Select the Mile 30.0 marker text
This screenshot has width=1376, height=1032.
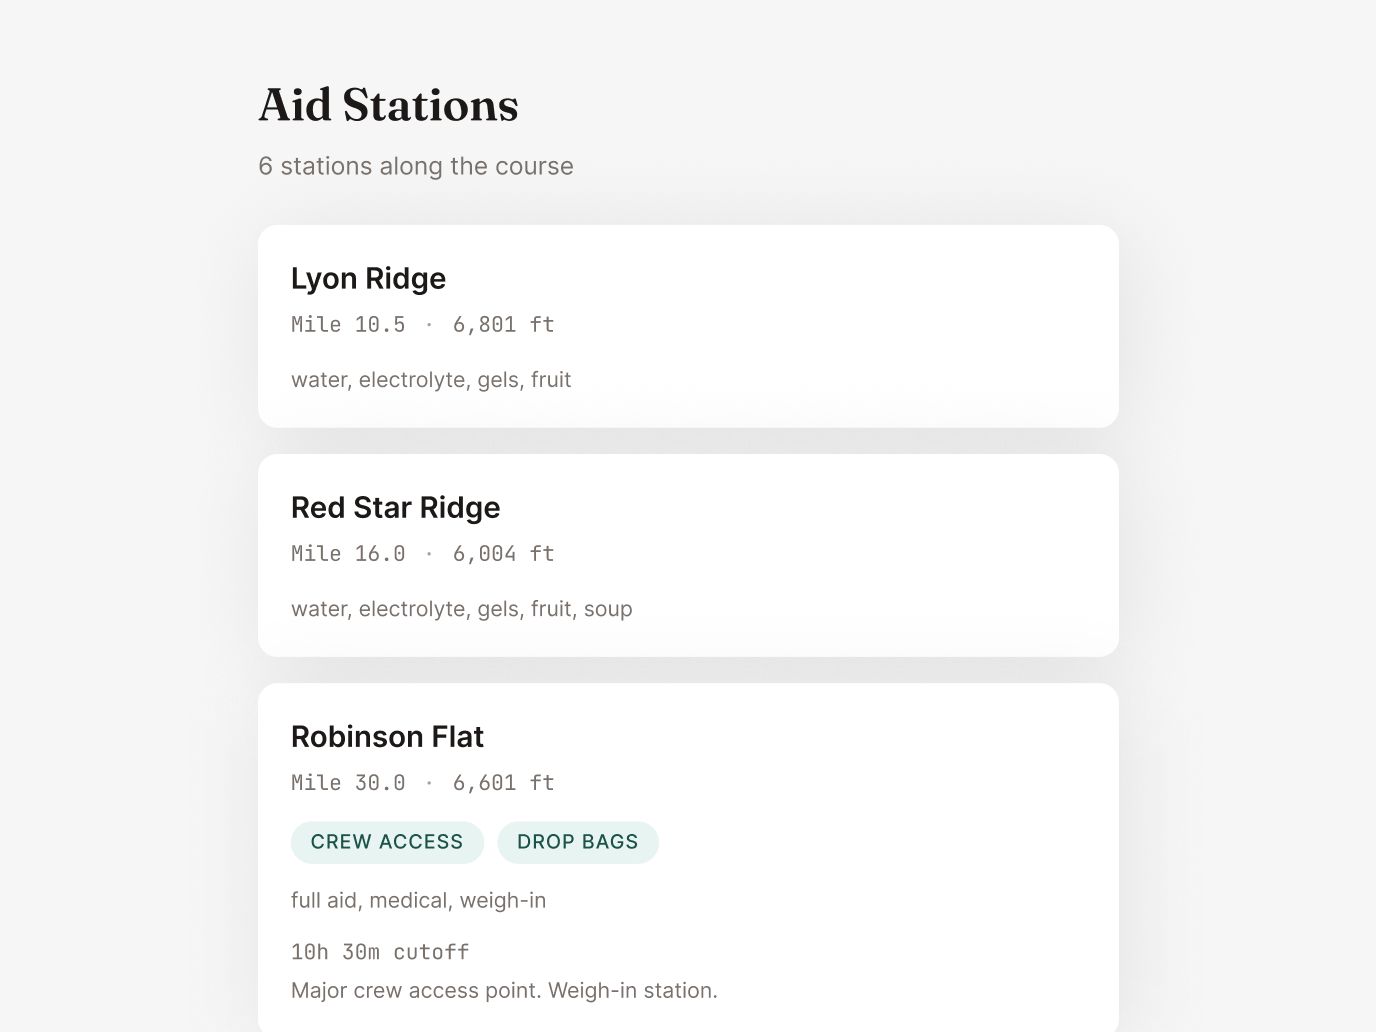pyautogui.click(x=348, y=783)
